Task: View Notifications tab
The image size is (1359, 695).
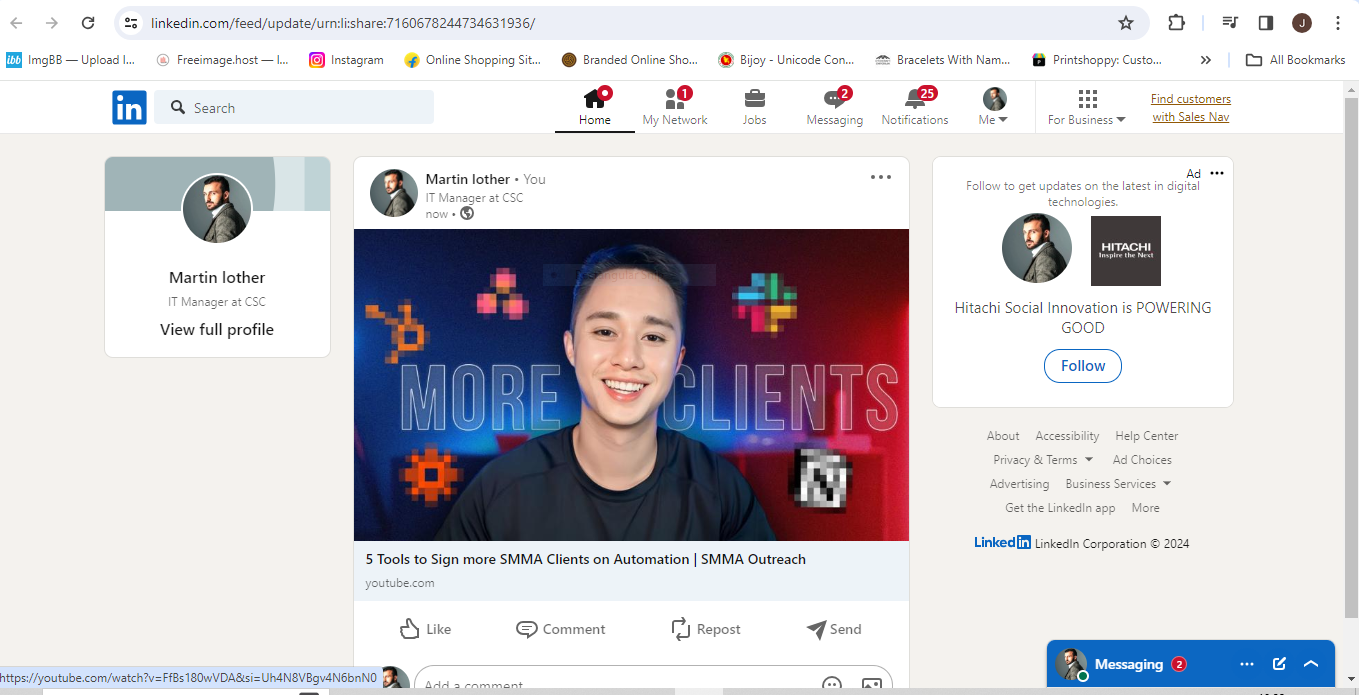Action: (915, 107)
